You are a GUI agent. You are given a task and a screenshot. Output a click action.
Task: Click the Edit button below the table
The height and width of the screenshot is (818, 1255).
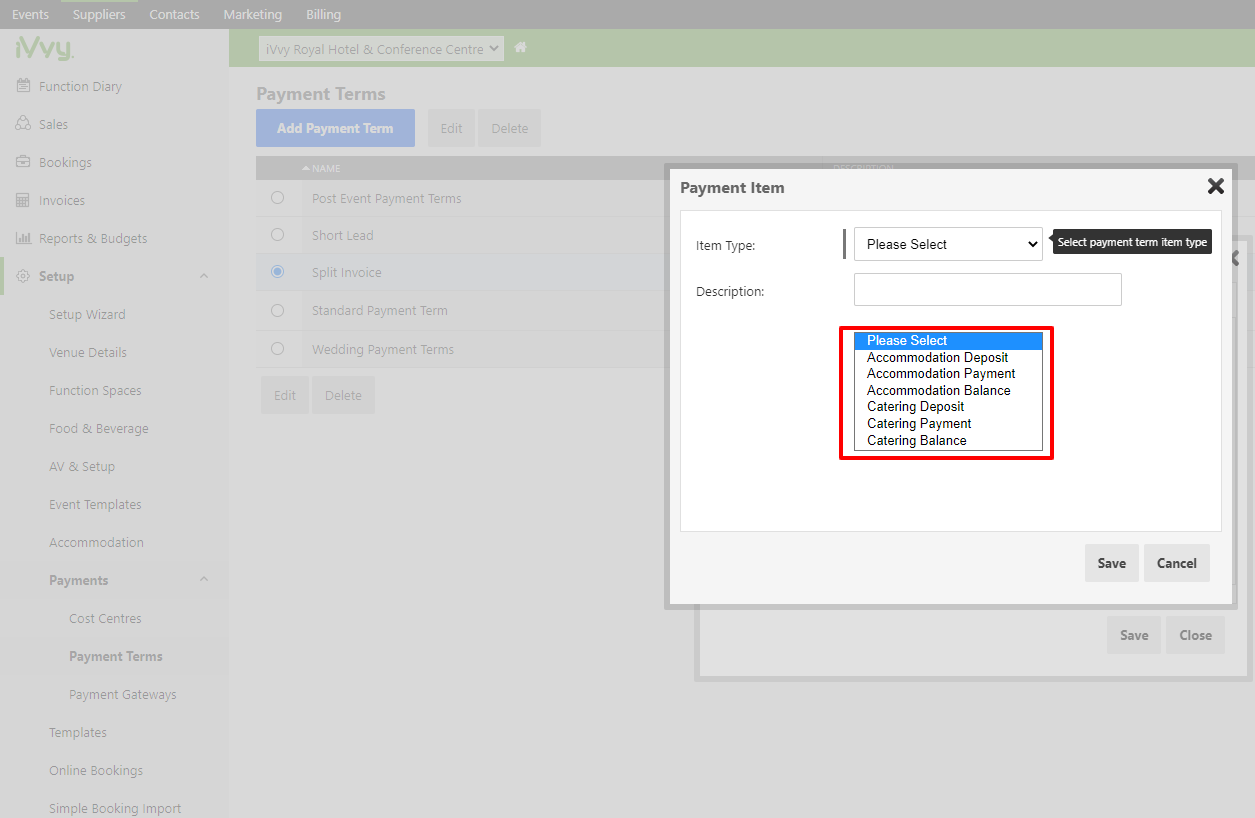[x=285, y=395]
